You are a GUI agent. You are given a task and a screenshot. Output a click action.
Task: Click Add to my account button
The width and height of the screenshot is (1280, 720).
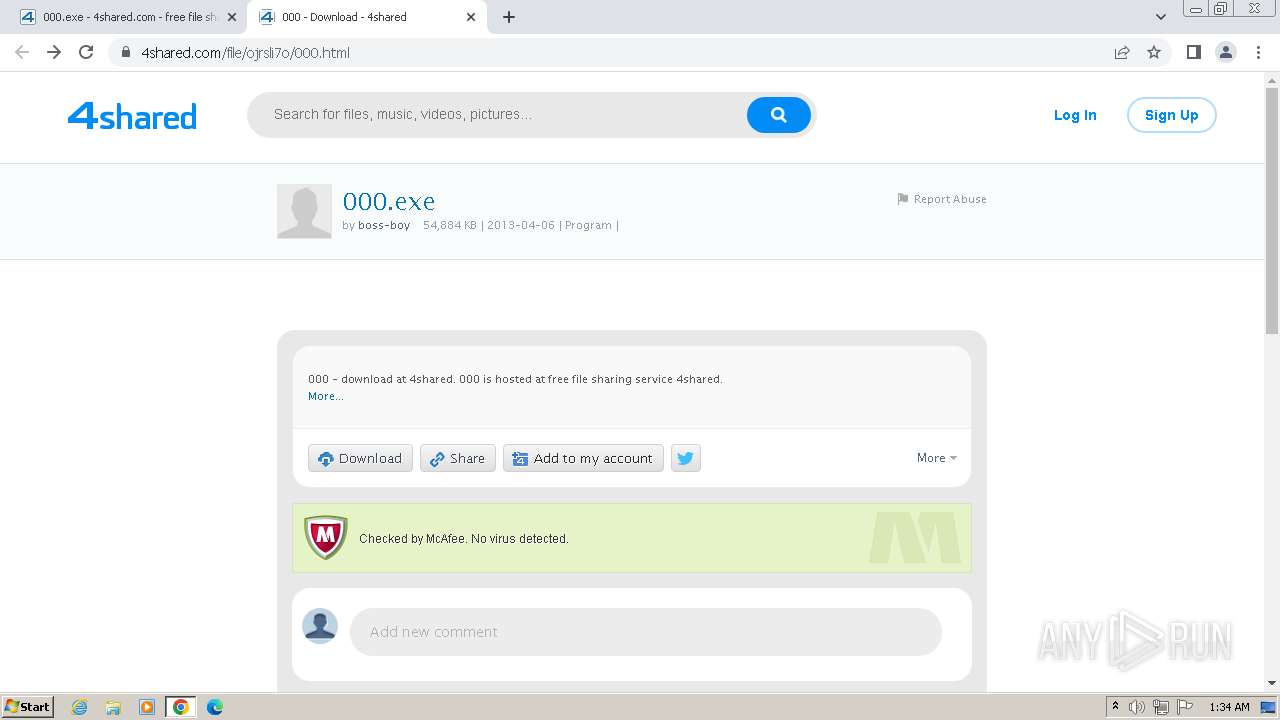tap(583, 458)
